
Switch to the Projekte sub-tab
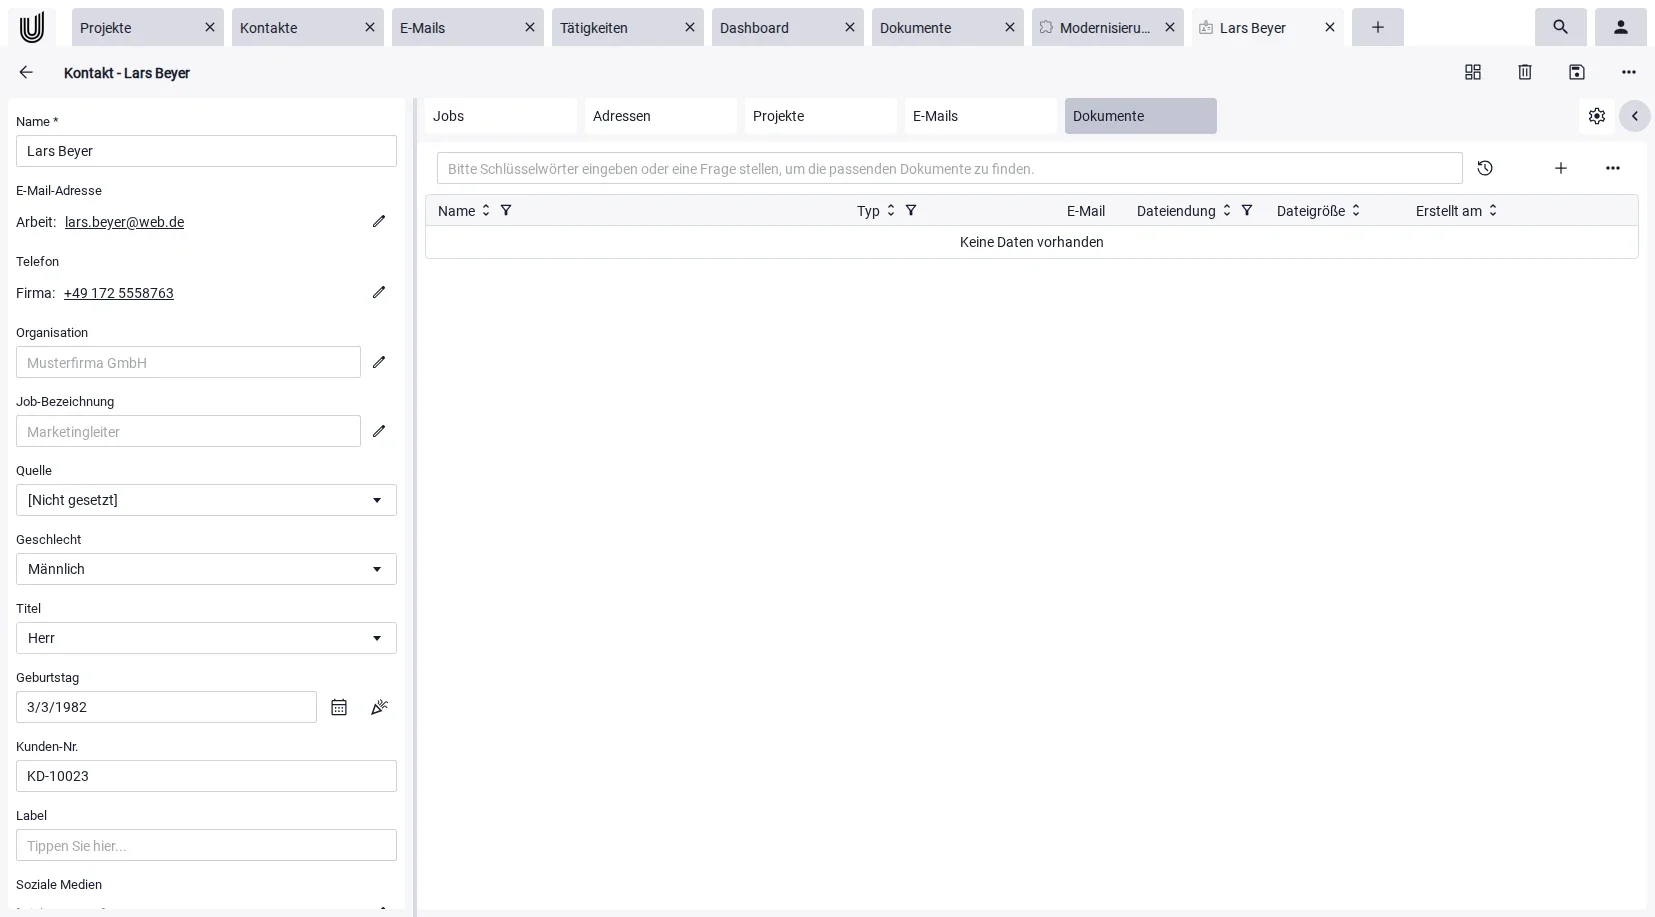(x=821, y=116)
